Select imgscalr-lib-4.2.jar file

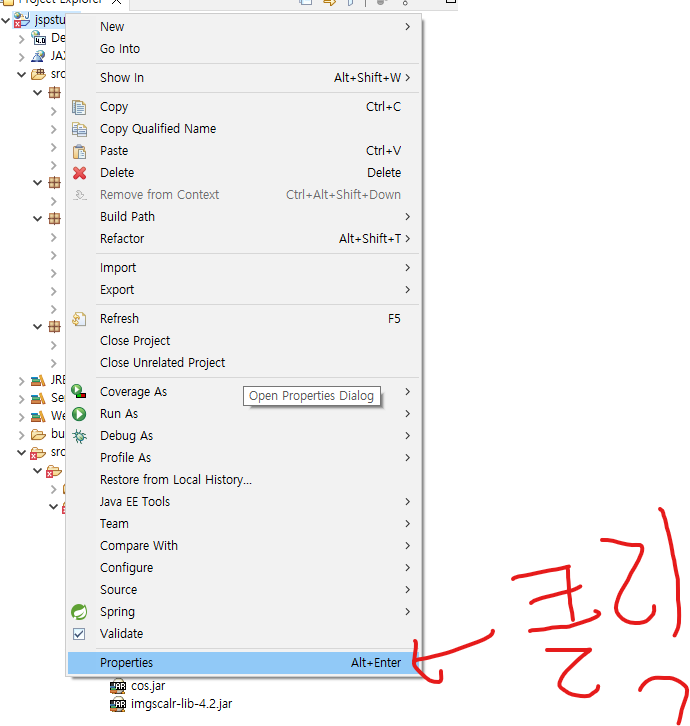(182, 704)
